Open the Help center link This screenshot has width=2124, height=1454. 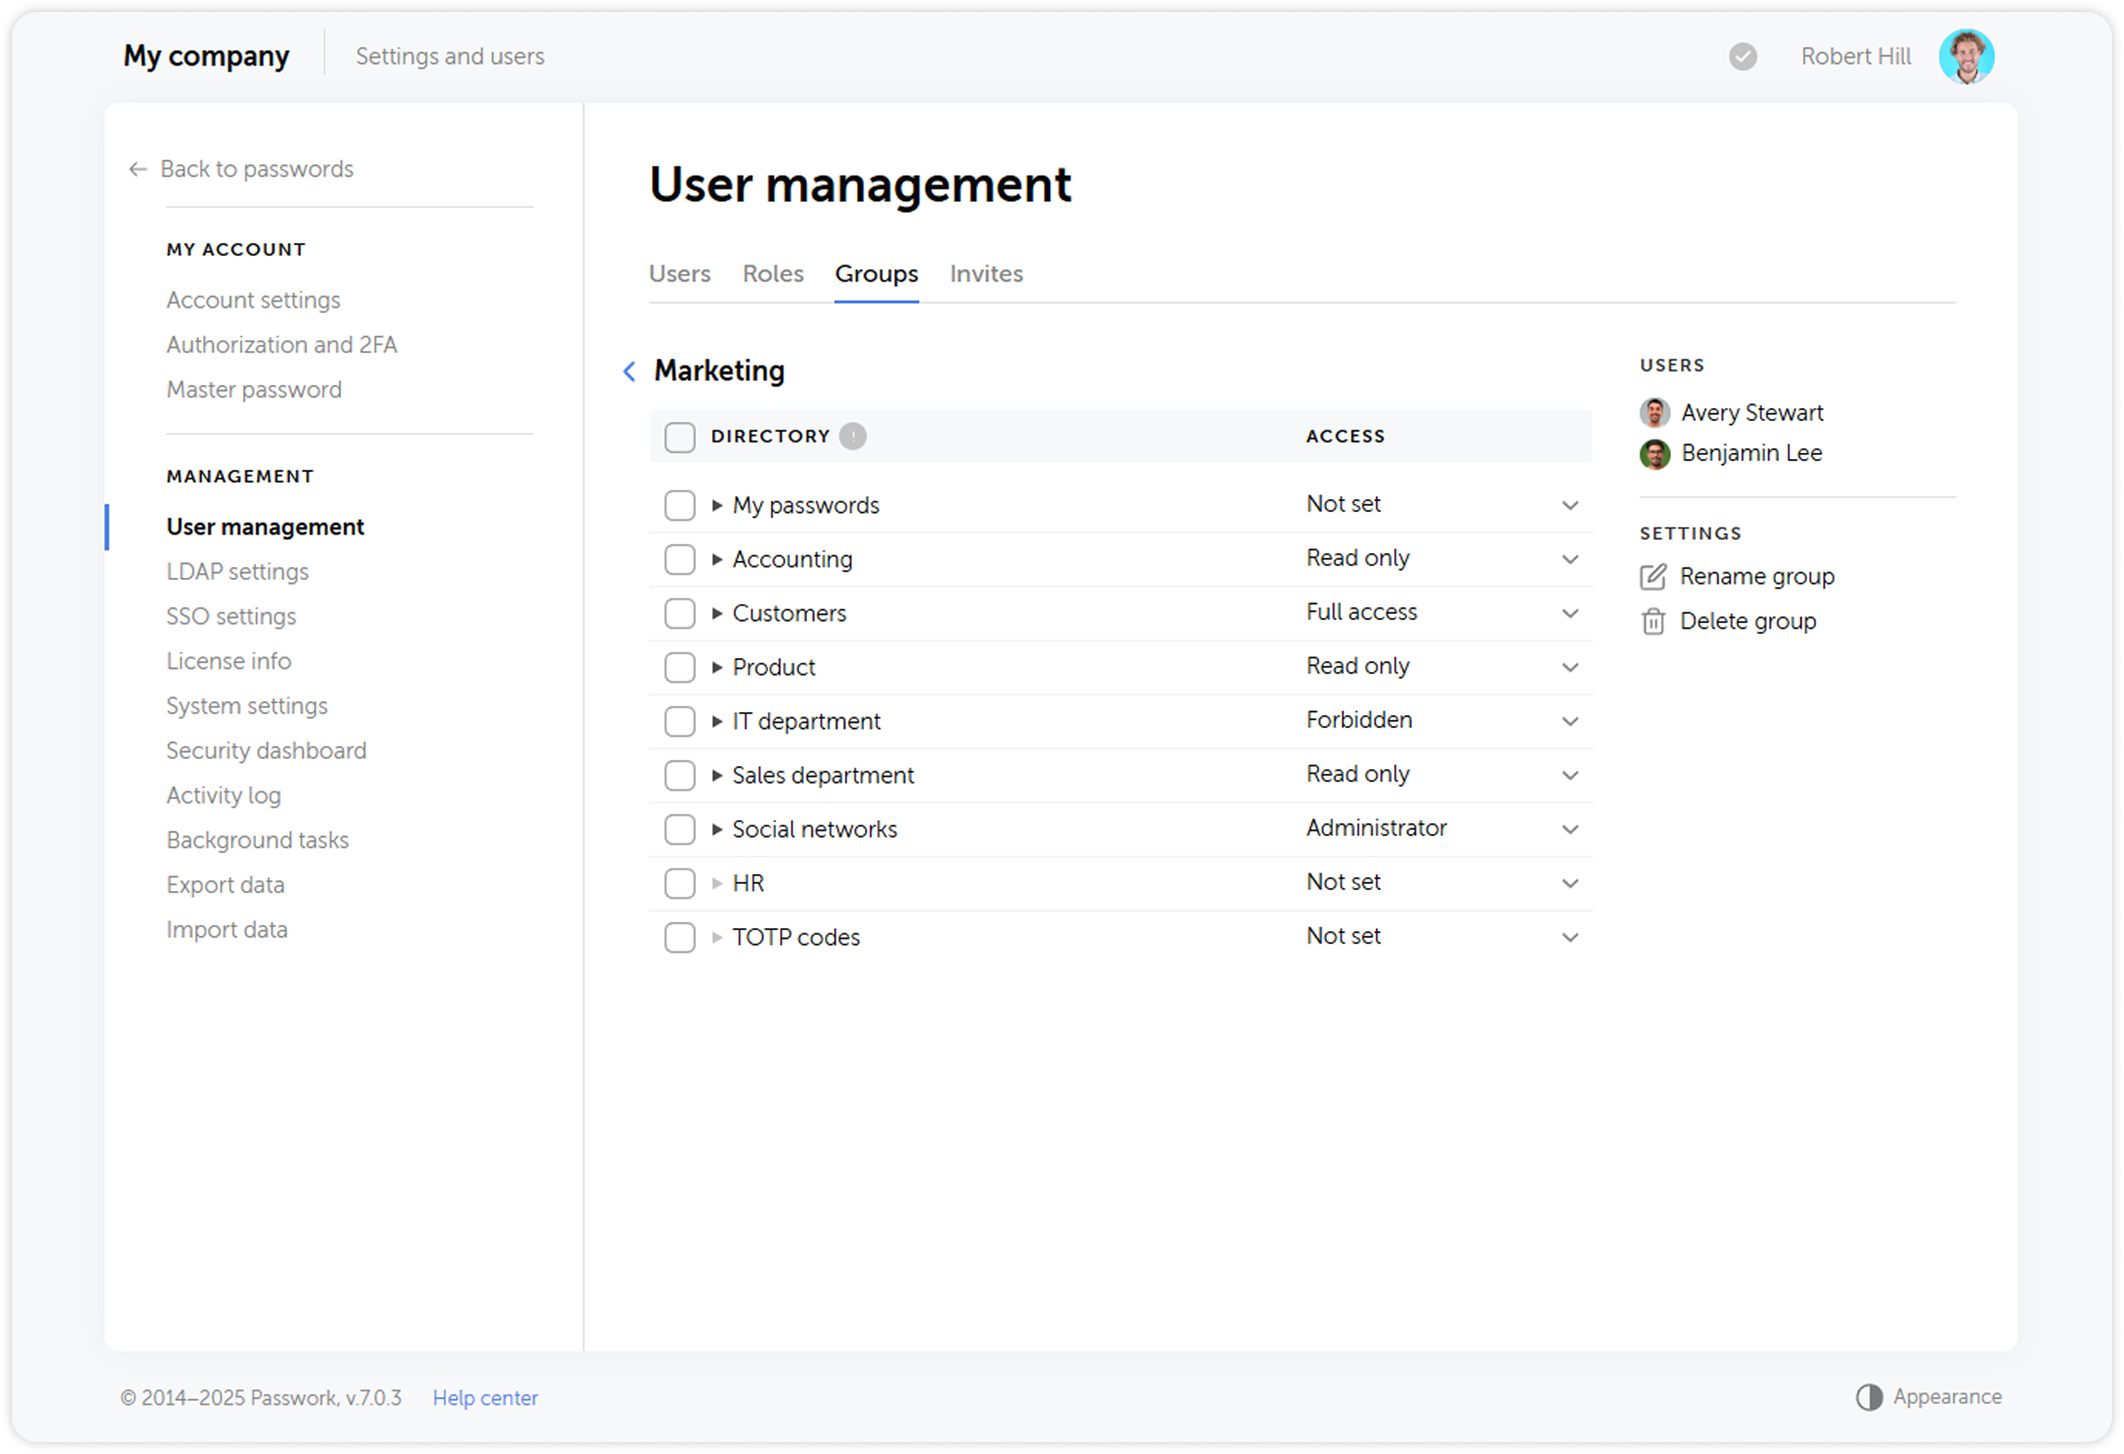(485, 1398)
